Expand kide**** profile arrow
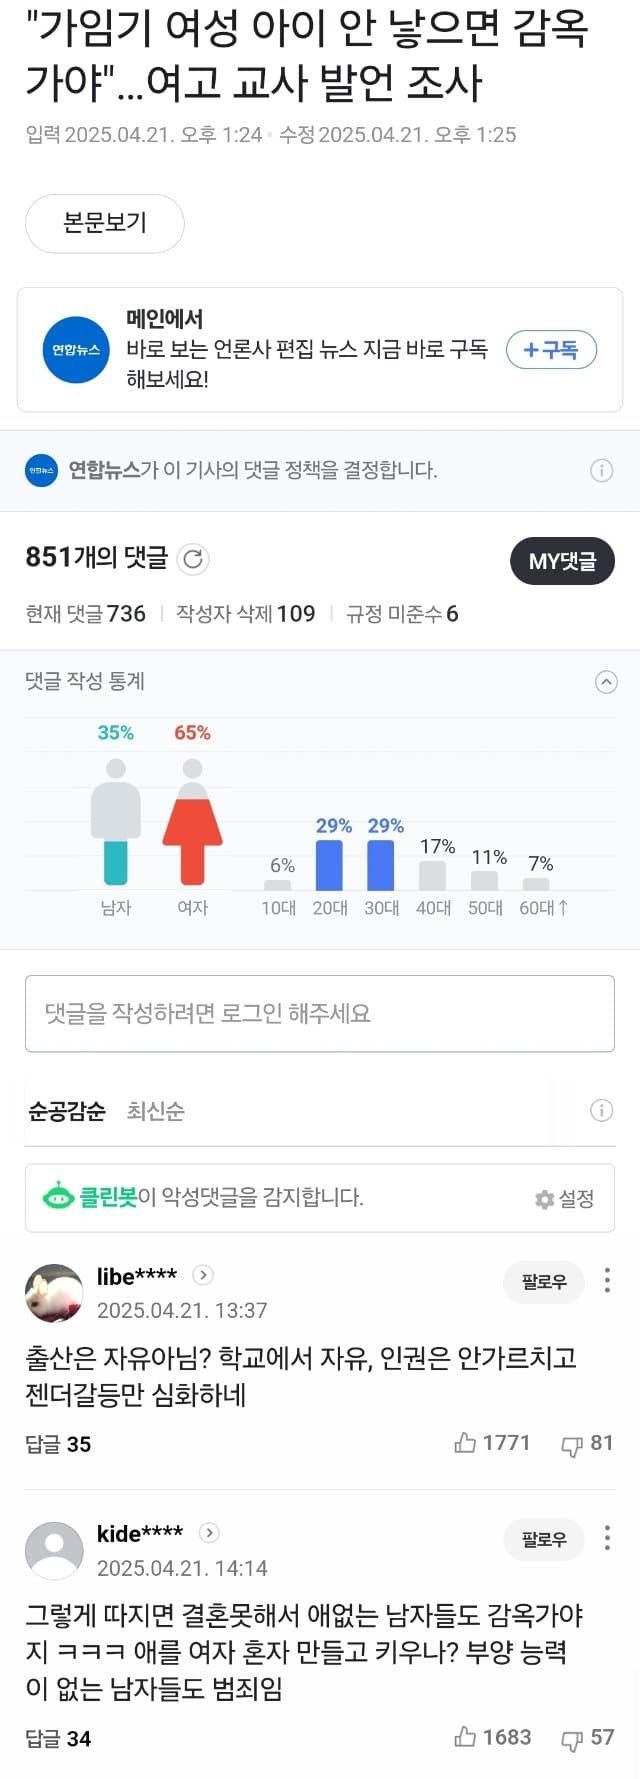Screen dimensions: 640x1779 209,1533
